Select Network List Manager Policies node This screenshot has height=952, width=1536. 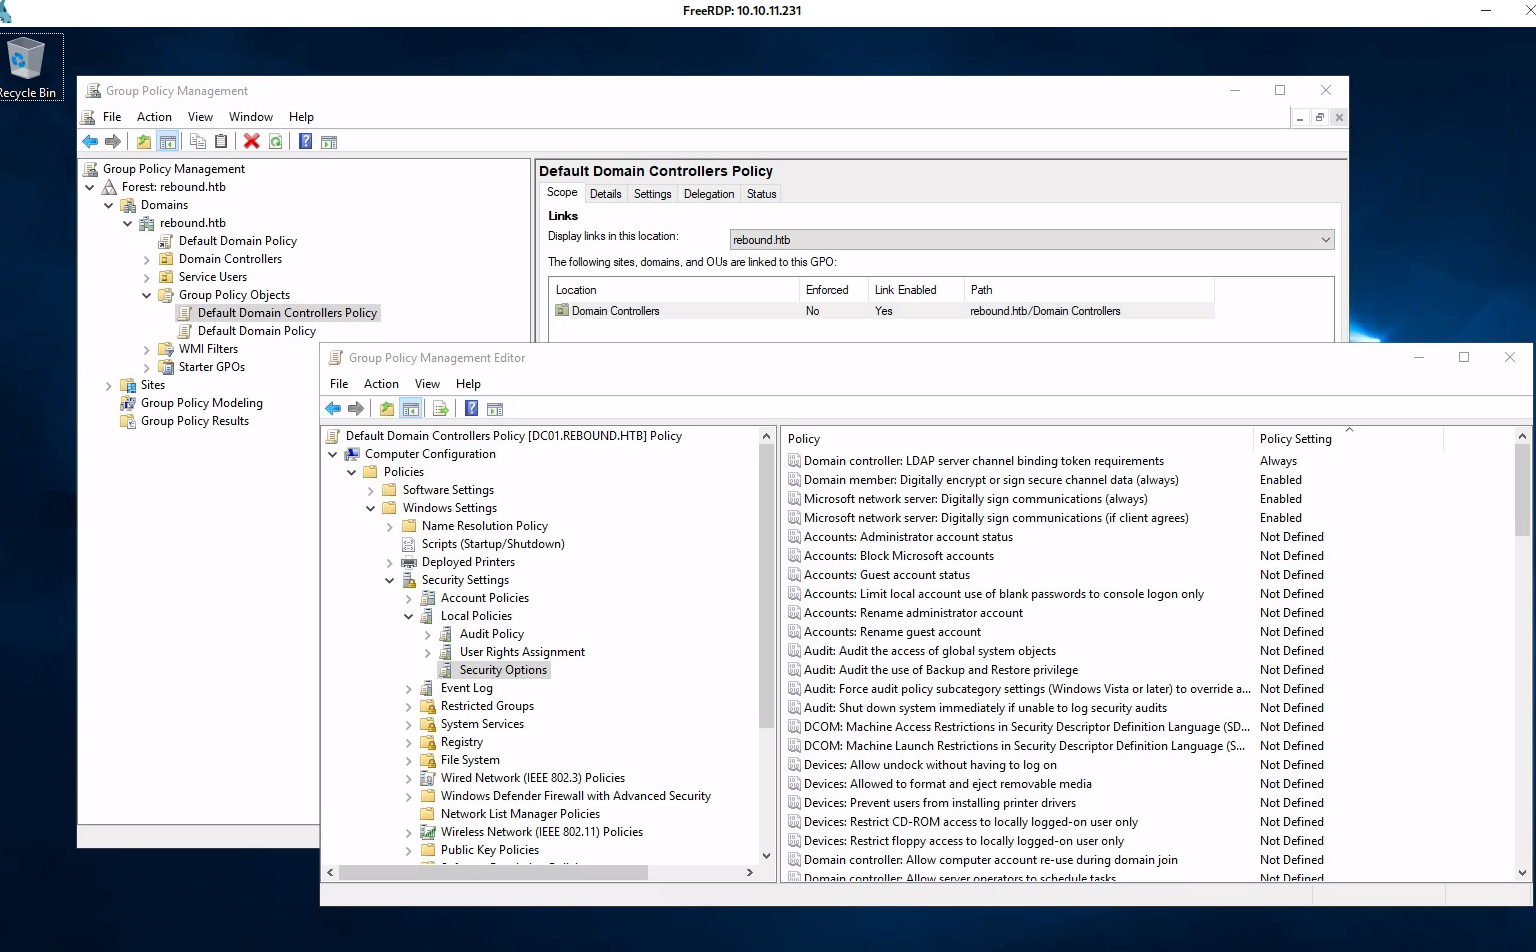(520, 814)
